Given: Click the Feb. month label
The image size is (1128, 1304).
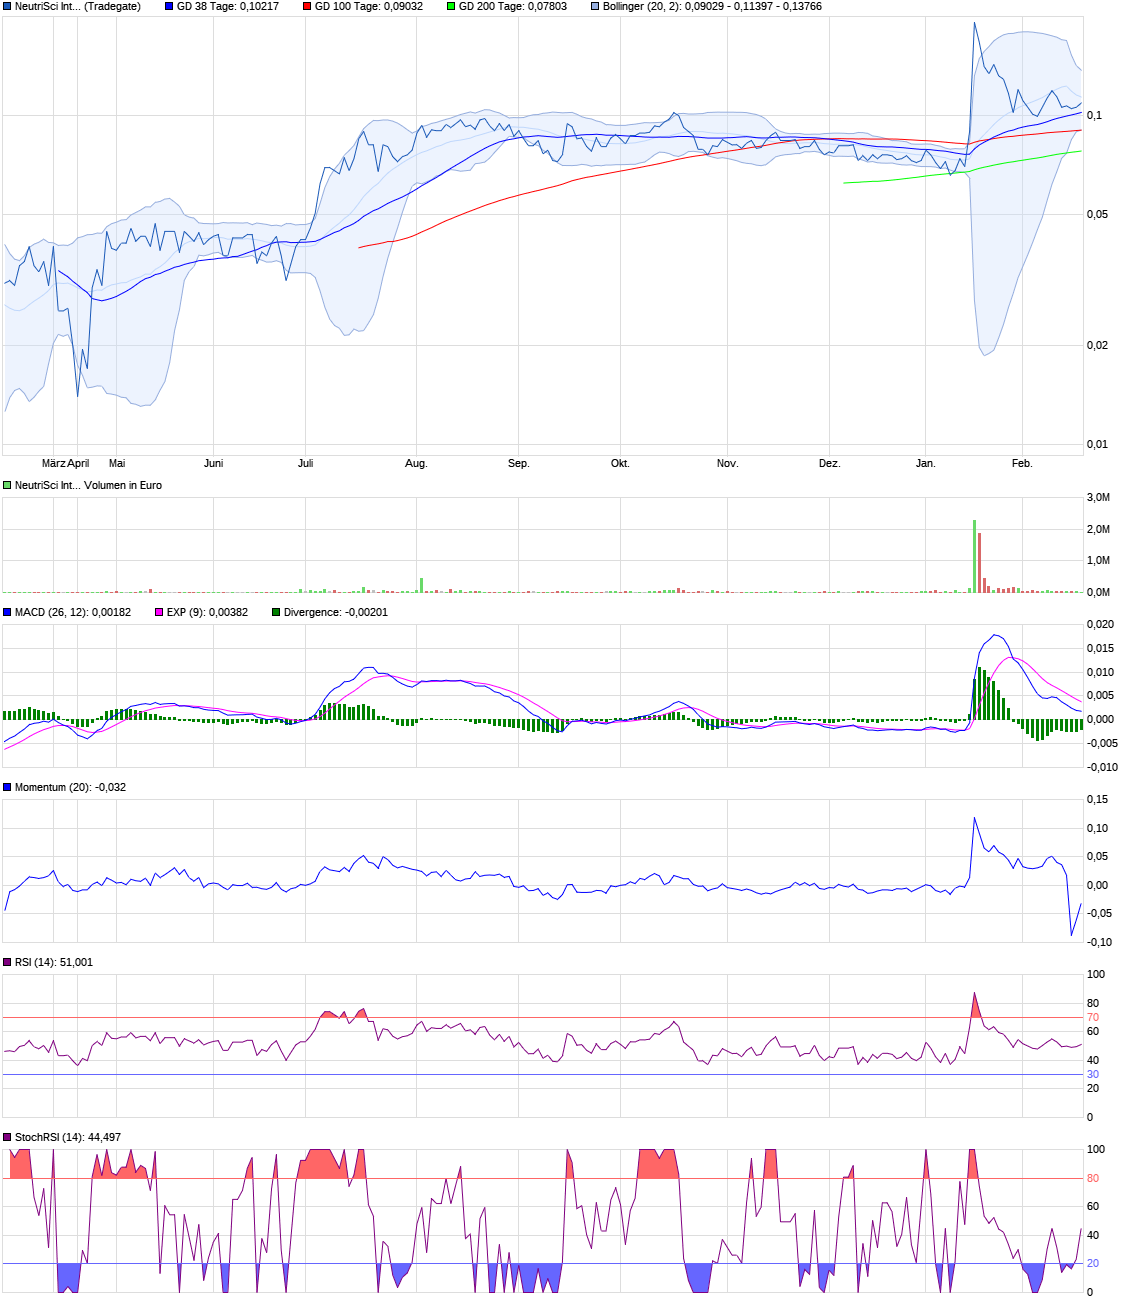Looking at the screenshot, I should pyautogui.click(x=1022, y=463).
